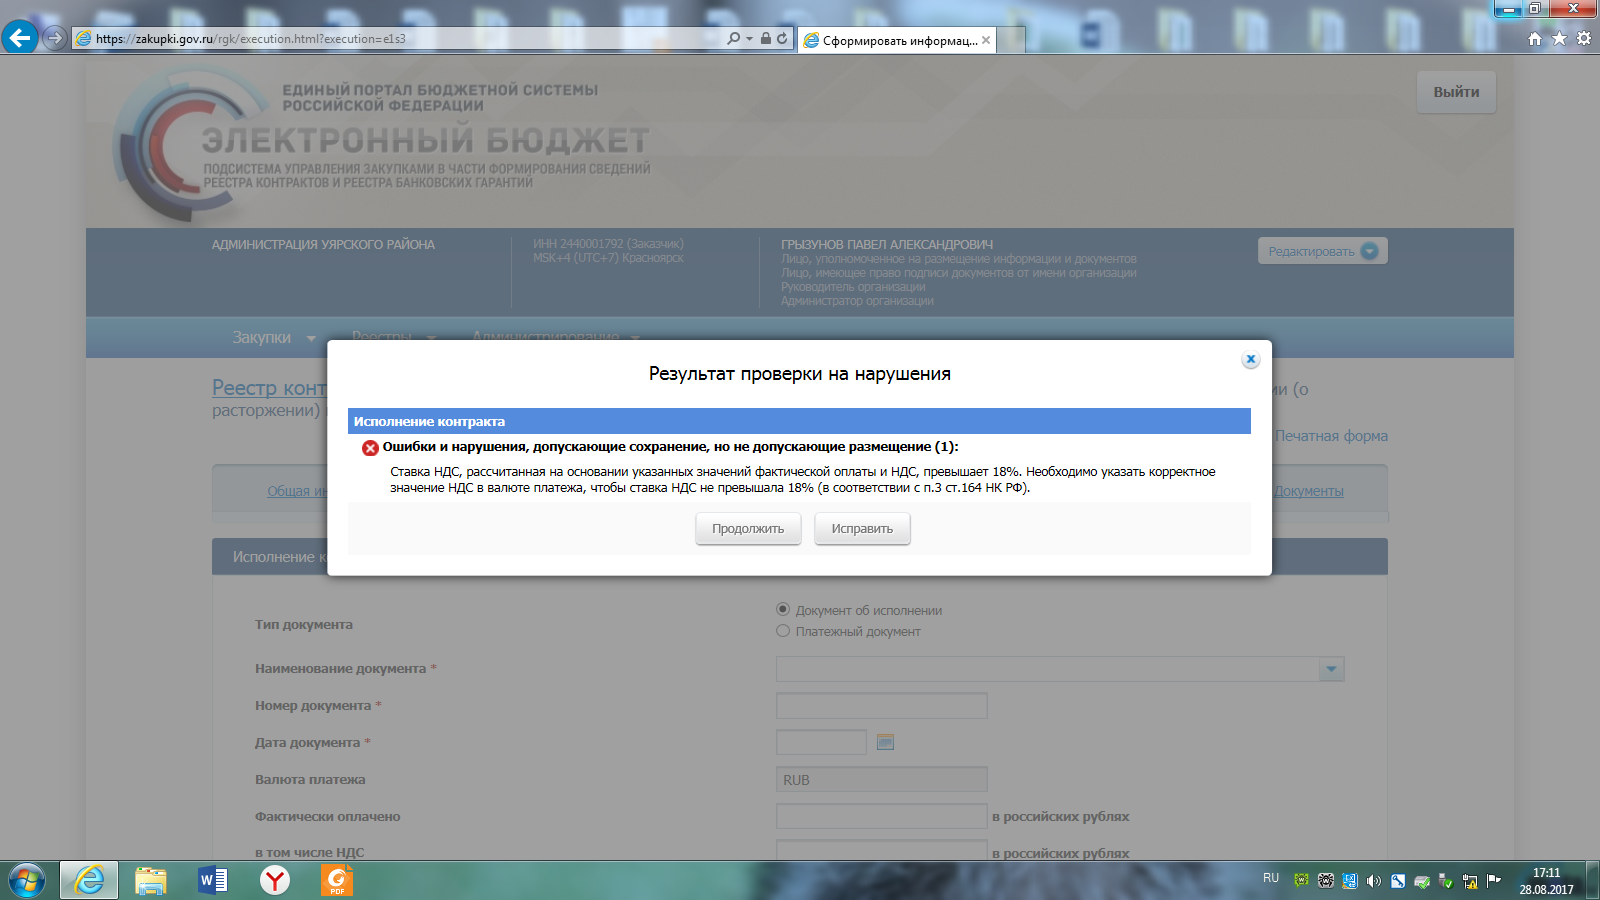Select Платежный документ radio button

(x=783, y=631)
